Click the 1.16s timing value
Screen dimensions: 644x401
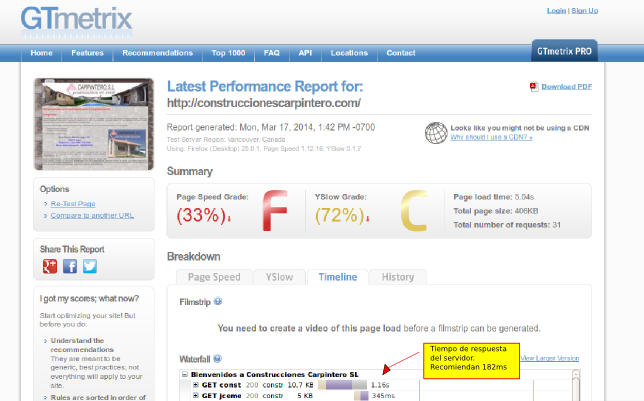(380, 385)
